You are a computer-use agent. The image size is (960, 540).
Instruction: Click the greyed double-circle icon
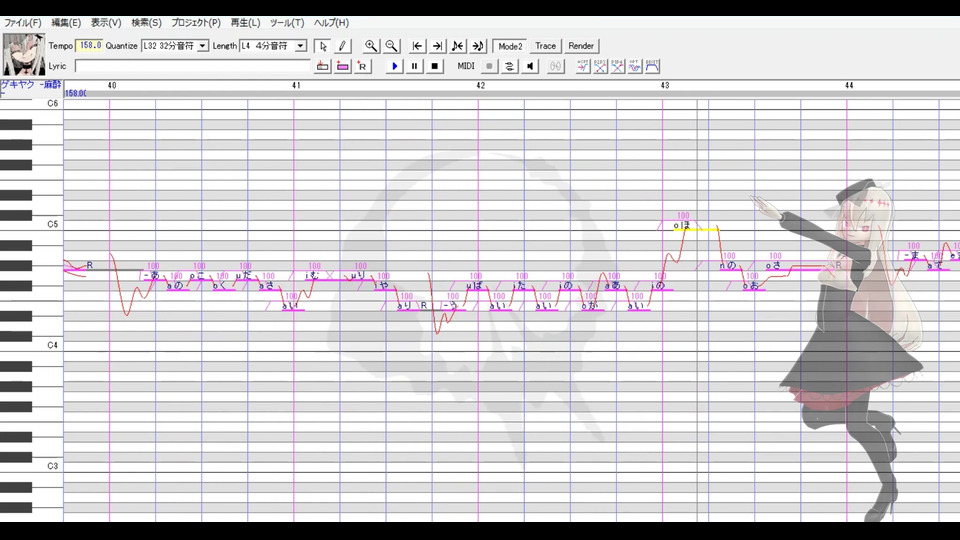[555, 66]
